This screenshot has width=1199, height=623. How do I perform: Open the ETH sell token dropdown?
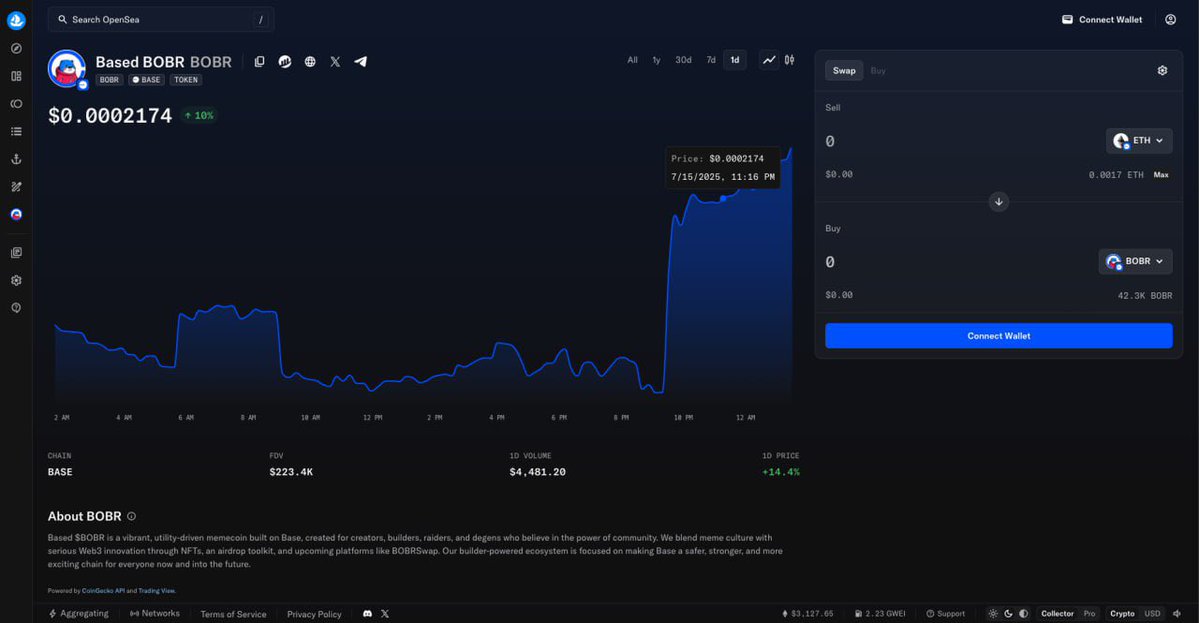click(1139, 141)
